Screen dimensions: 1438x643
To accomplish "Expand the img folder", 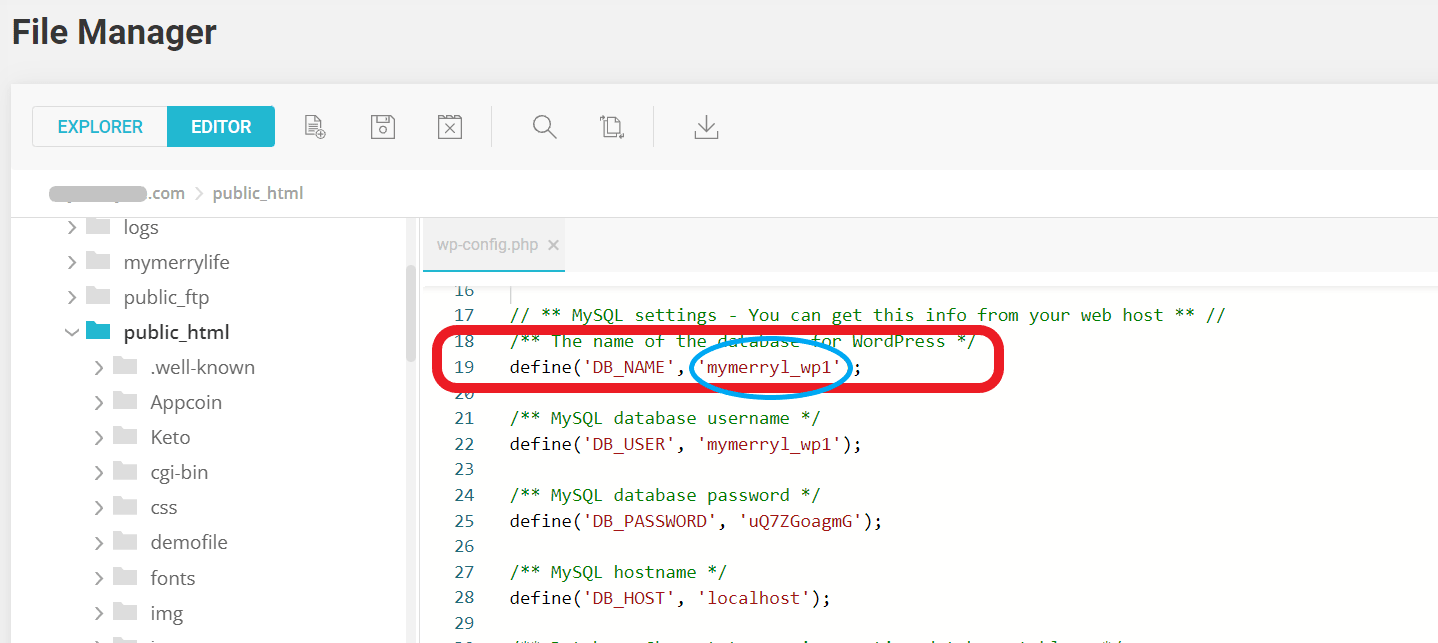I will click(x=98, y=614).
